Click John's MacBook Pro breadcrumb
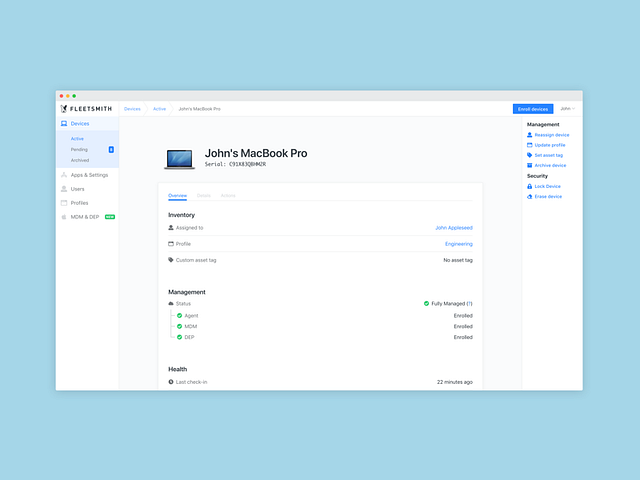The height and width of the screenshot is (480, 640). click(200, 109)
